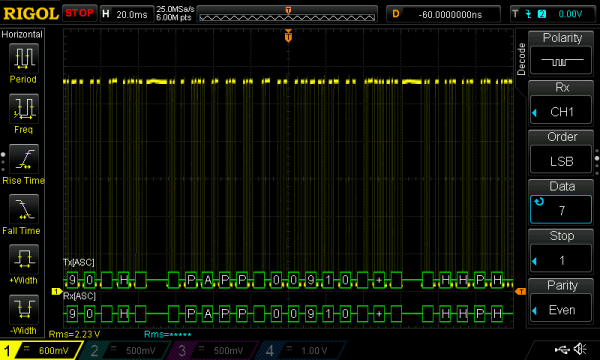Click the cyan Rms=***** readout

click(168, 334)
